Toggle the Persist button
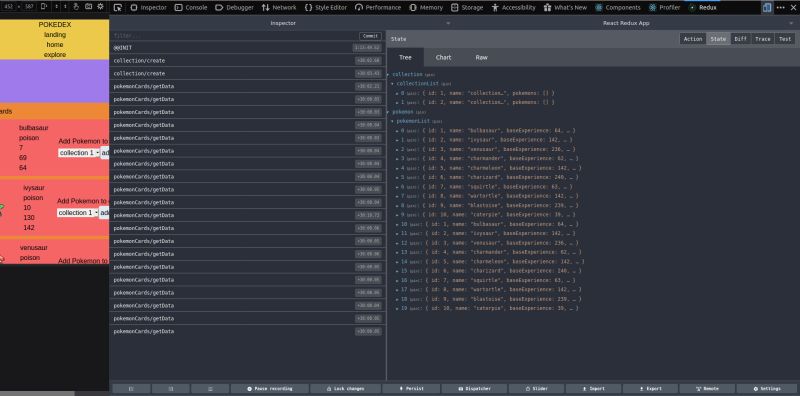The height and width of the screenshot is (396, 800). [411, 389]
